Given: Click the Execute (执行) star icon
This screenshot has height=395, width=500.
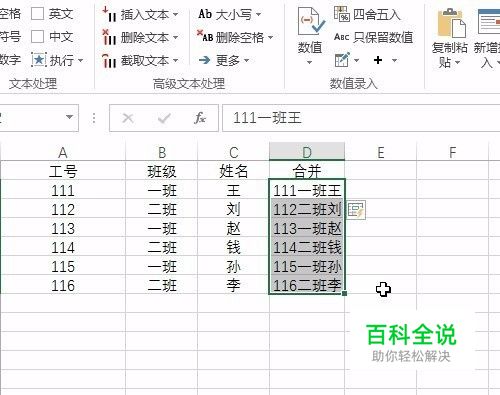Looking at the screenshot, I should tap(39, 60).
